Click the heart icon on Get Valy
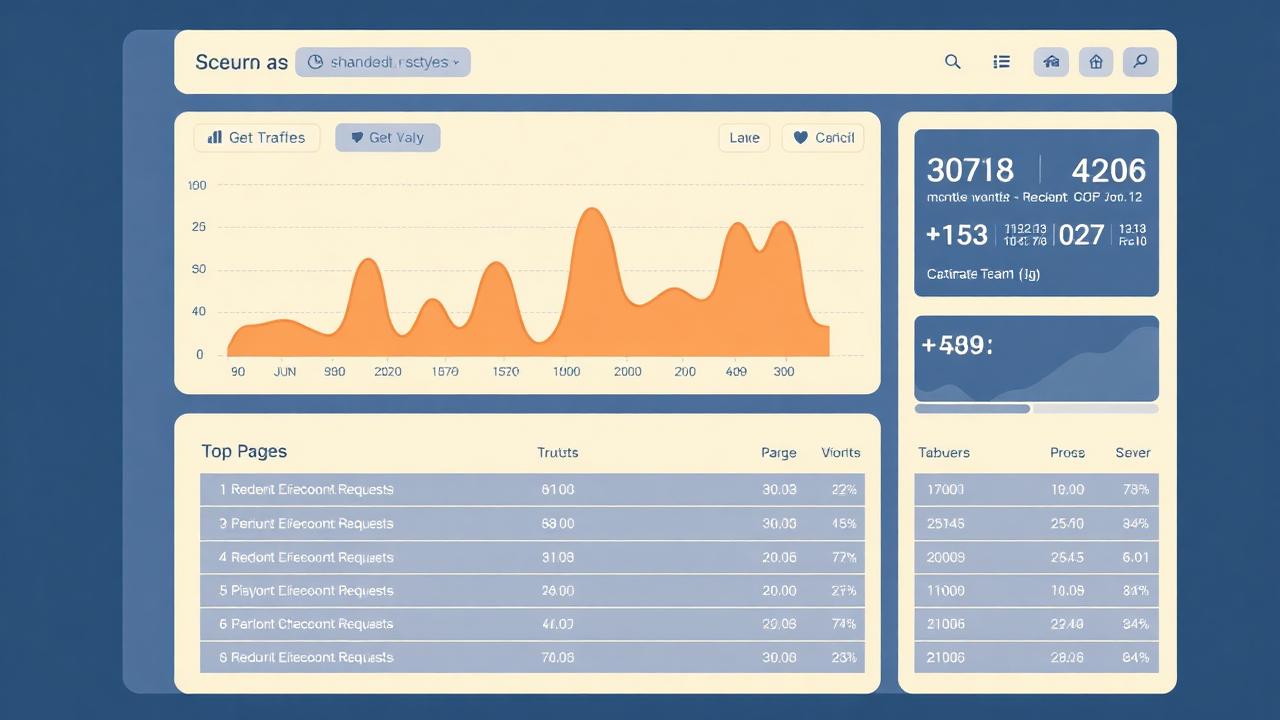Image resolution: width=1280 pixels, height=720 pixels. 356,138
